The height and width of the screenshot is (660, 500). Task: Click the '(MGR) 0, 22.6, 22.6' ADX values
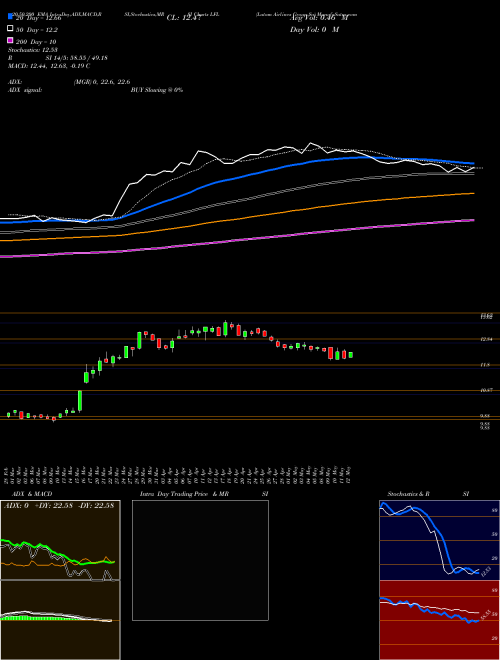[102, 82]
